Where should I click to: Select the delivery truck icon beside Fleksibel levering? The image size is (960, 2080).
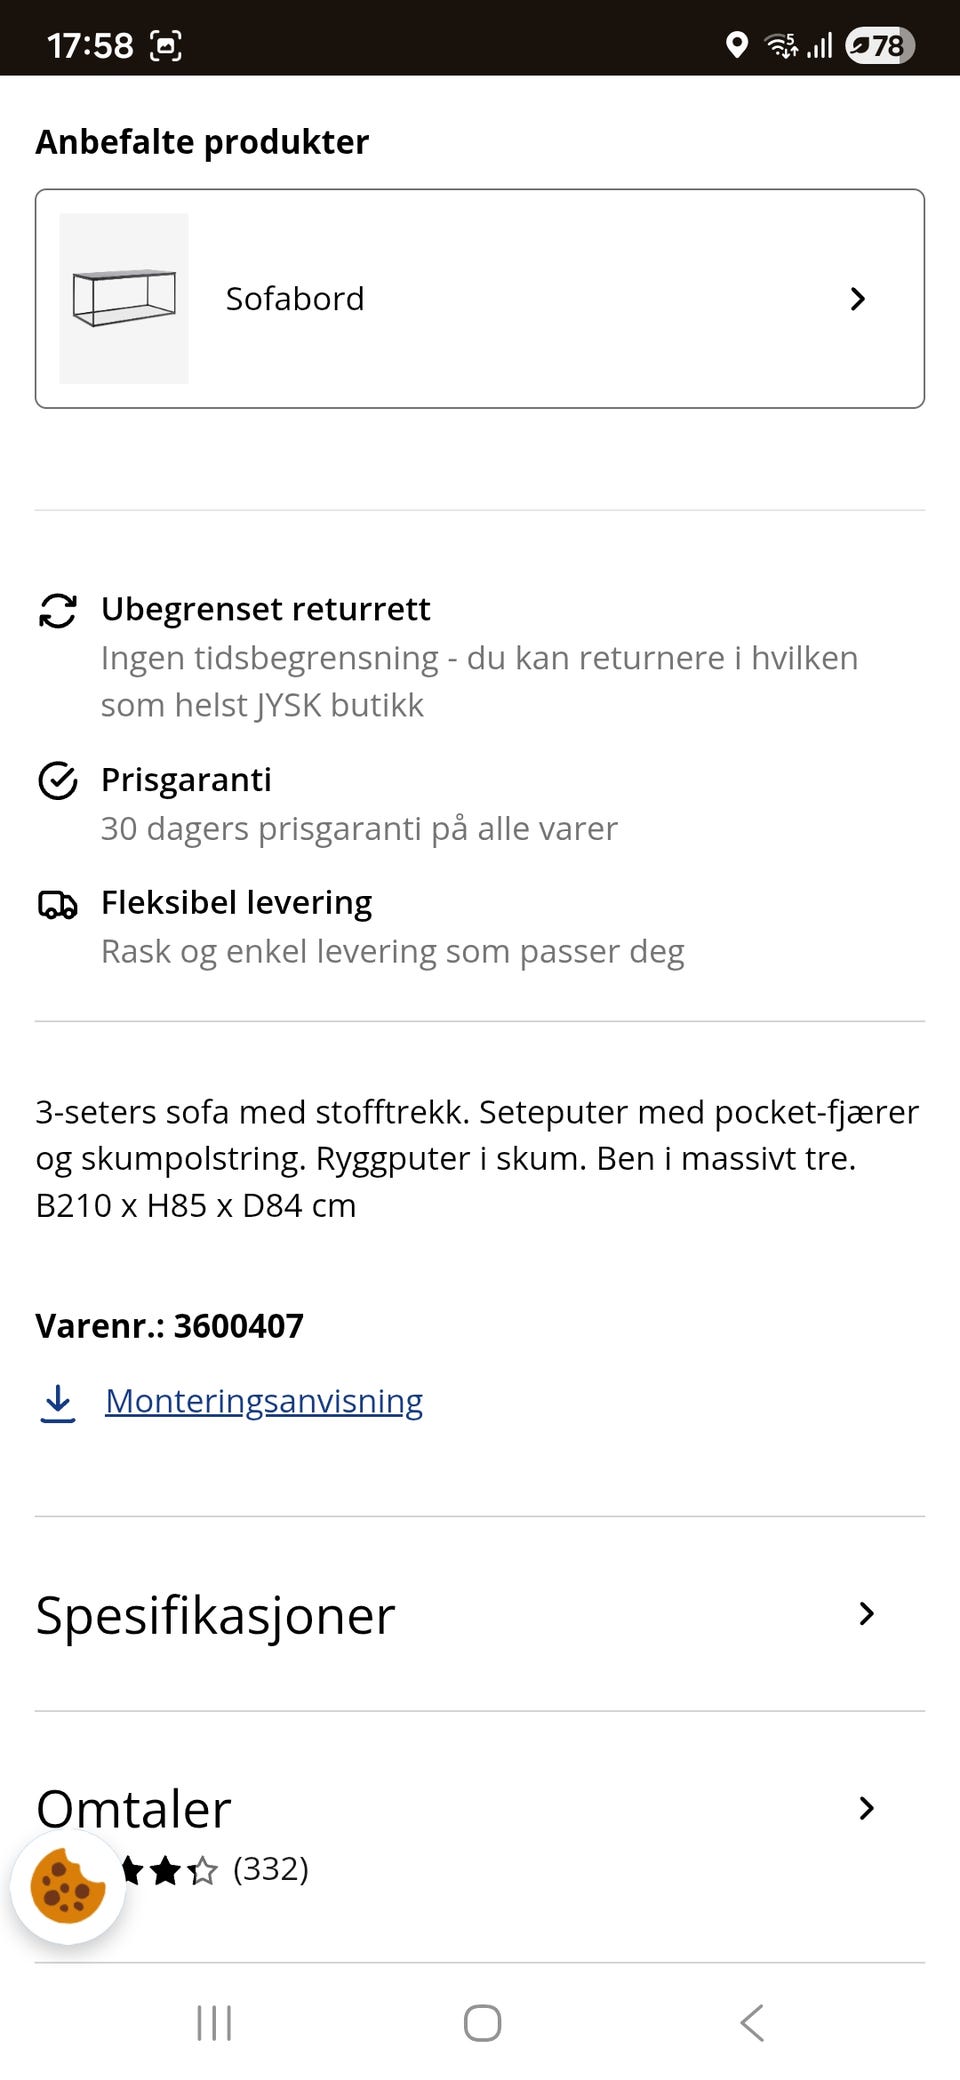click(58, 905)
